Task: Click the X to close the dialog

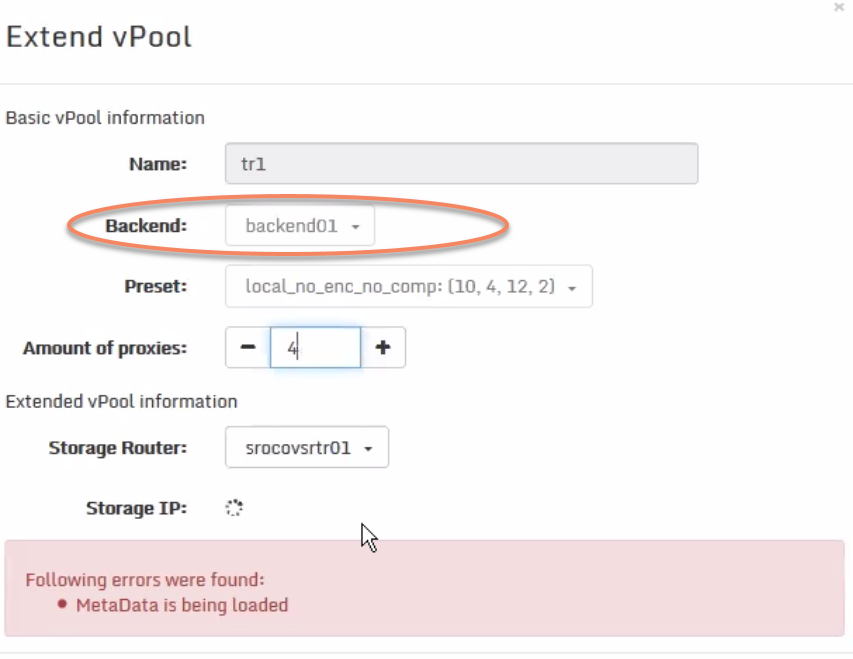Action: [x=839, y=8]
